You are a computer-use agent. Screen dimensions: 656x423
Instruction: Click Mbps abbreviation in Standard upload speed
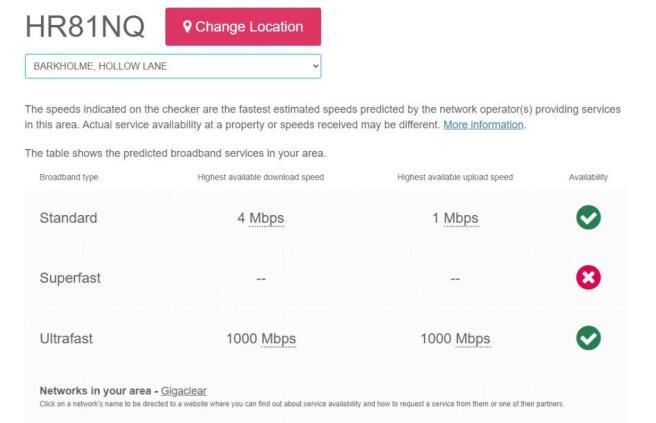(x=460, y=218)
